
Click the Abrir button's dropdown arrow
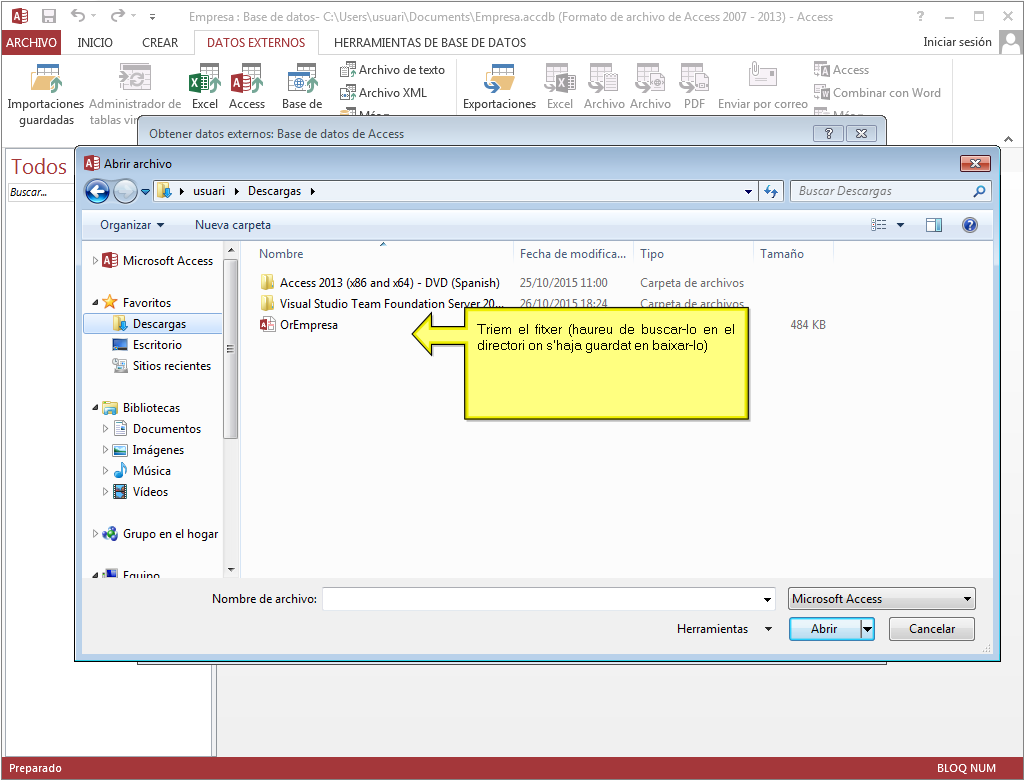[x=867, y=629]
